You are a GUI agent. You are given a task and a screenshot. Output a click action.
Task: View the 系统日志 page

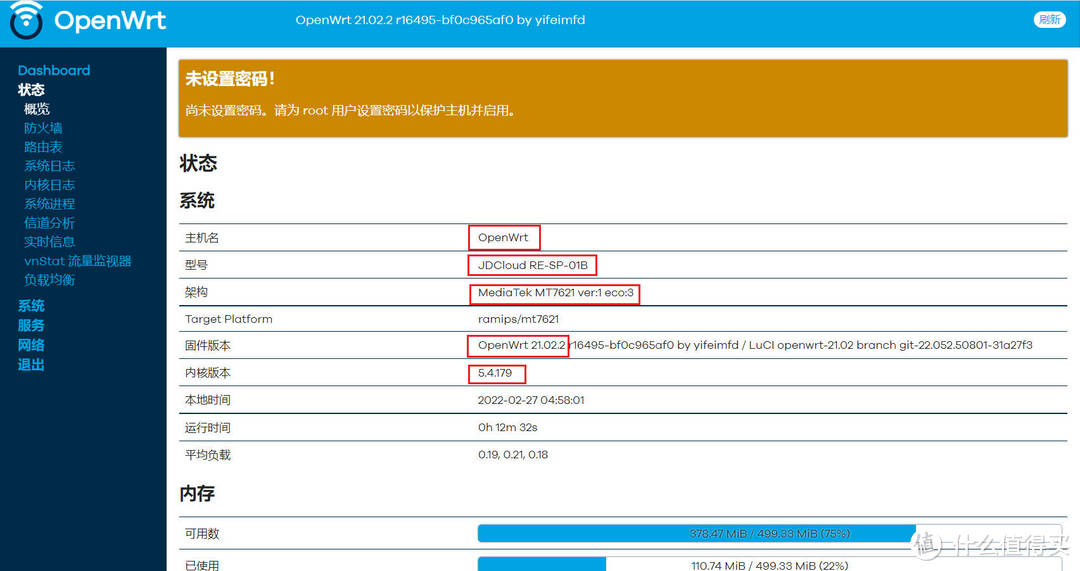coord(49,166)
